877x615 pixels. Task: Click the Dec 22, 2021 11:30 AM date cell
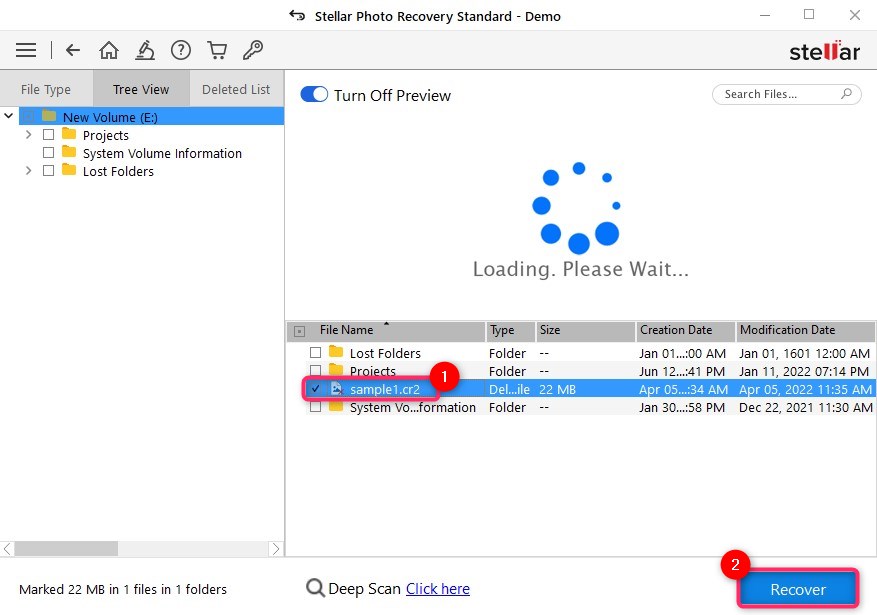point(805,408)
